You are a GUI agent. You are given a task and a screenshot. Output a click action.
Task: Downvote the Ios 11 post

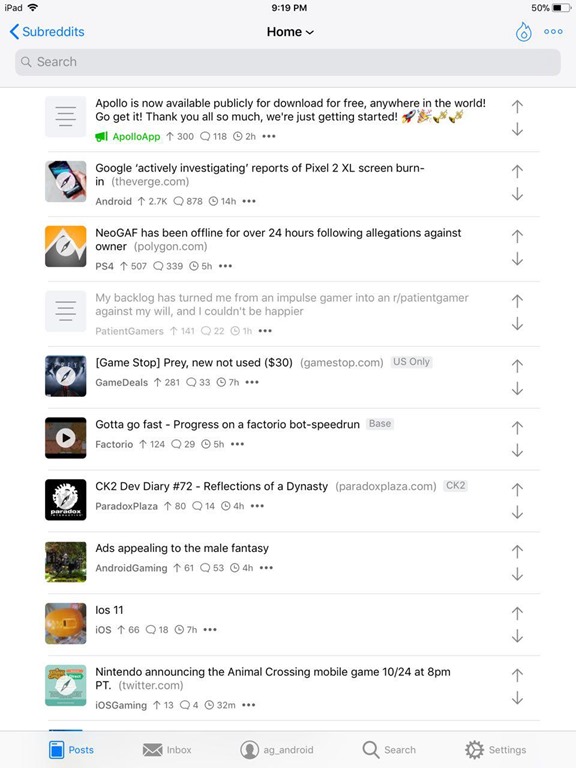[517, 636]
